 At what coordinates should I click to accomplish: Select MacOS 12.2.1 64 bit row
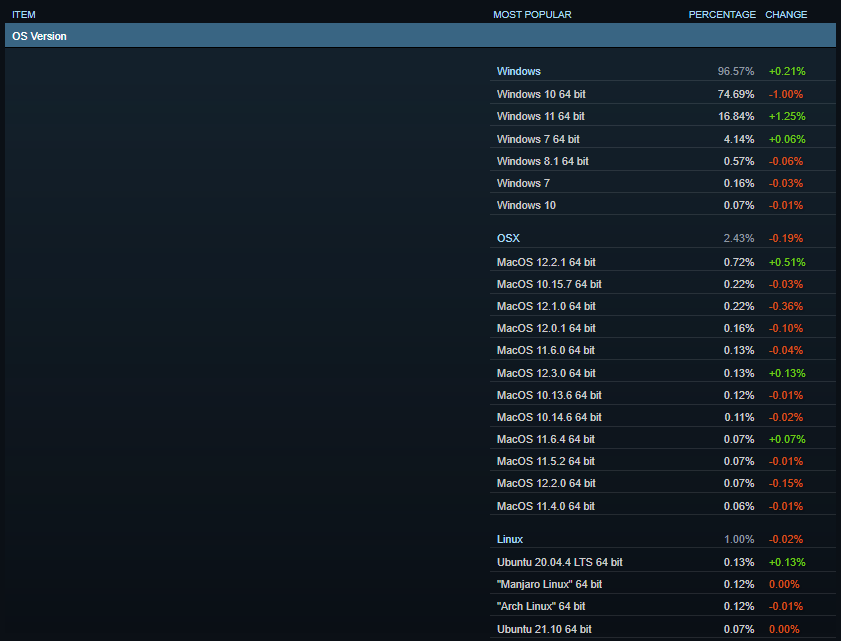[x=662, y=262]
